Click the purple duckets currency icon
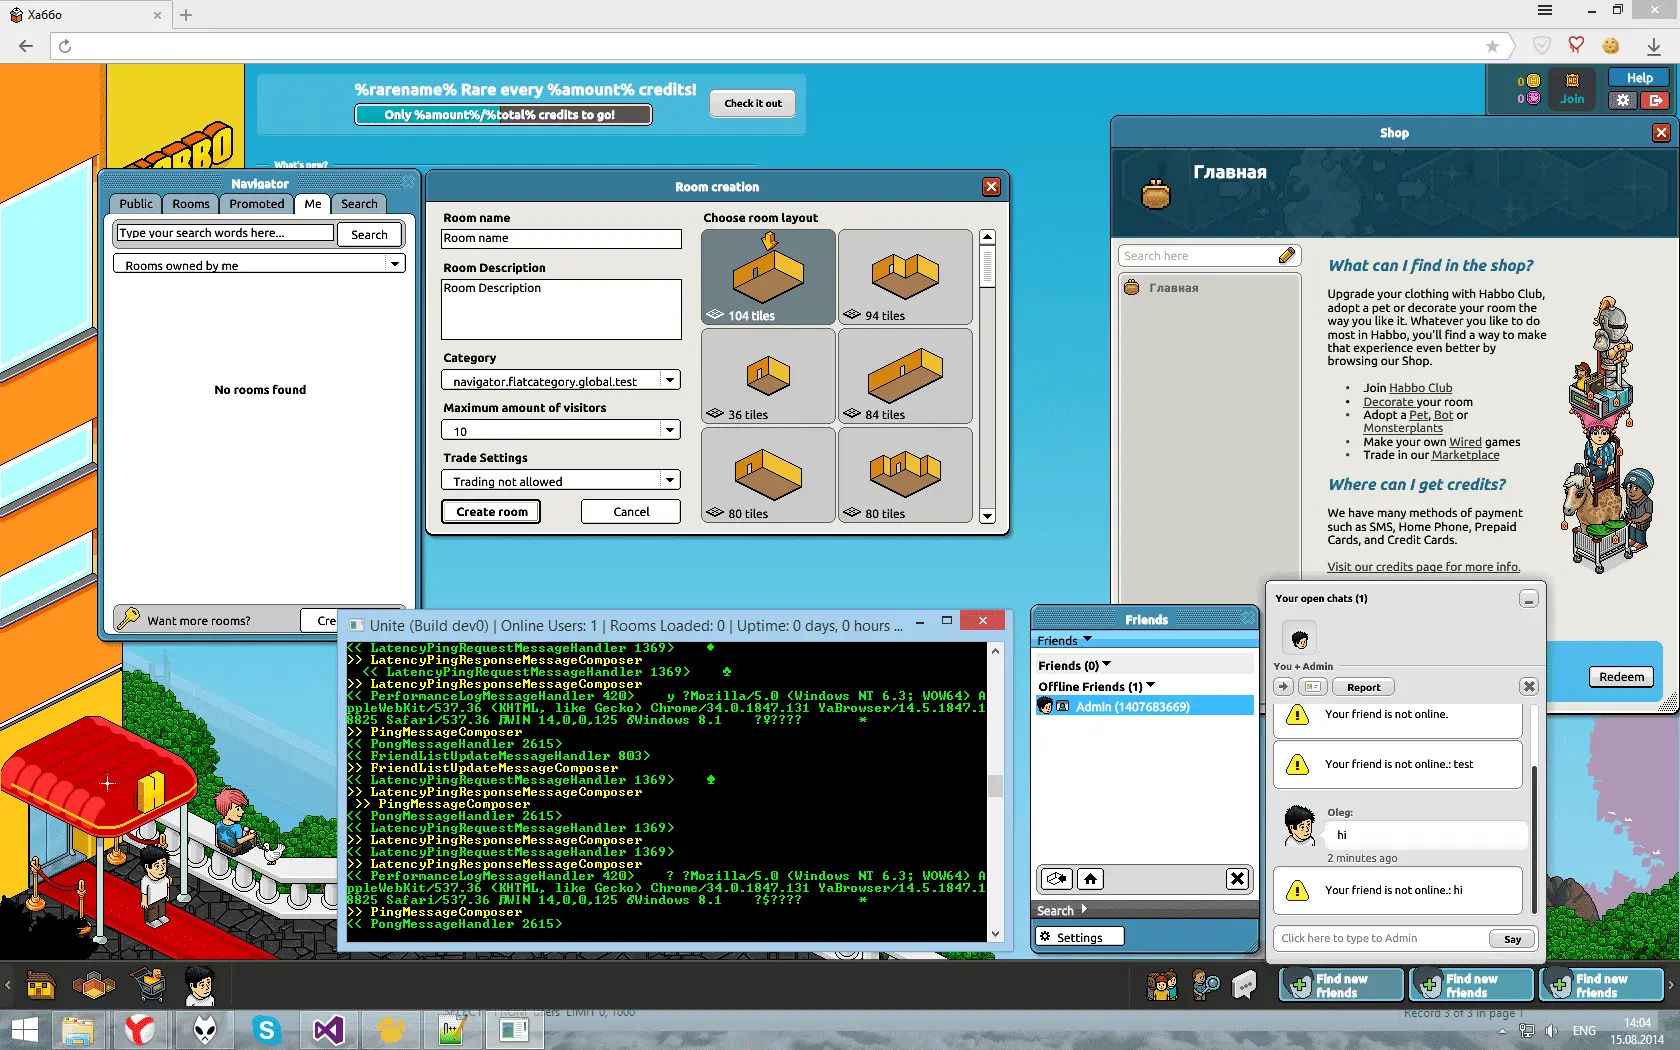 tap(1533, 98)
